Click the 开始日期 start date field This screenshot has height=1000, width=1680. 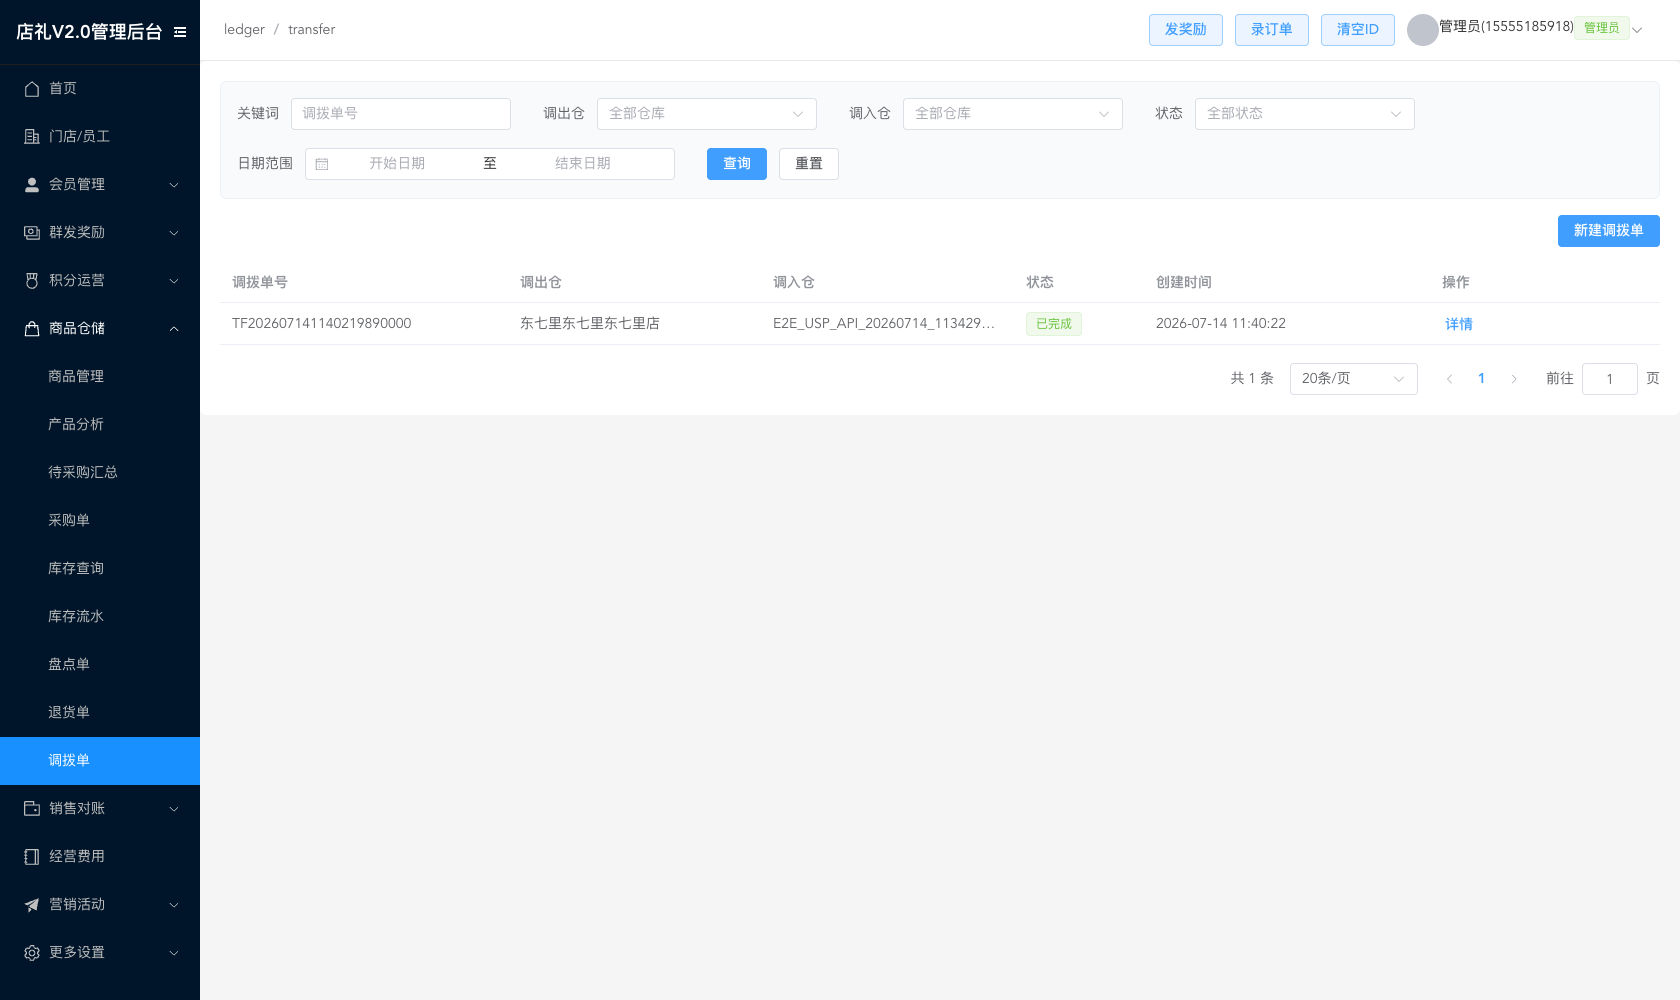(x=397, y=164)
